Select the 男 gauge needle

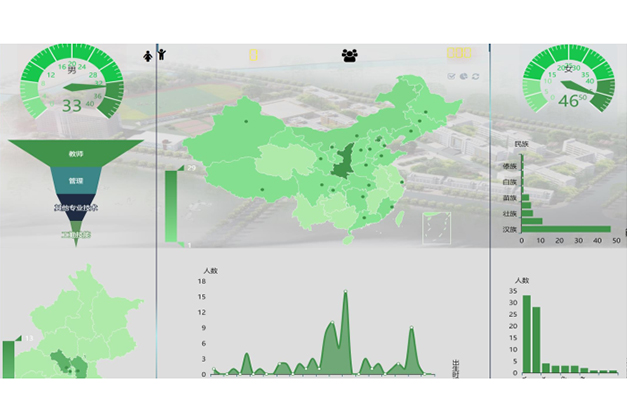84,87
